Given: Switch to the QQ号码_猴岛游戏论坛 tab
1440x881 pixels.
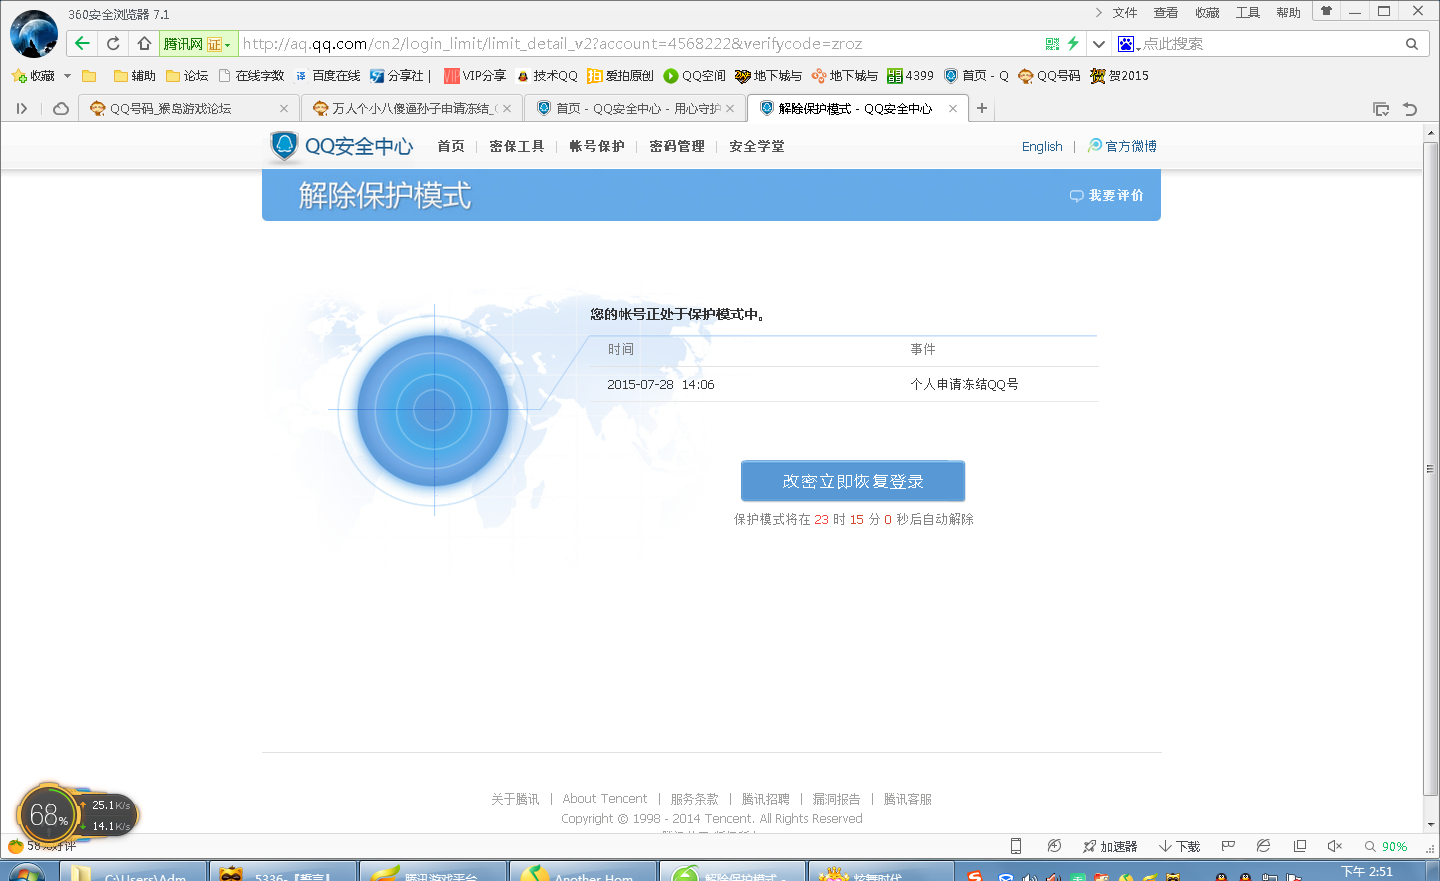Looking at the screenshot, I should [x=189, y=108].
